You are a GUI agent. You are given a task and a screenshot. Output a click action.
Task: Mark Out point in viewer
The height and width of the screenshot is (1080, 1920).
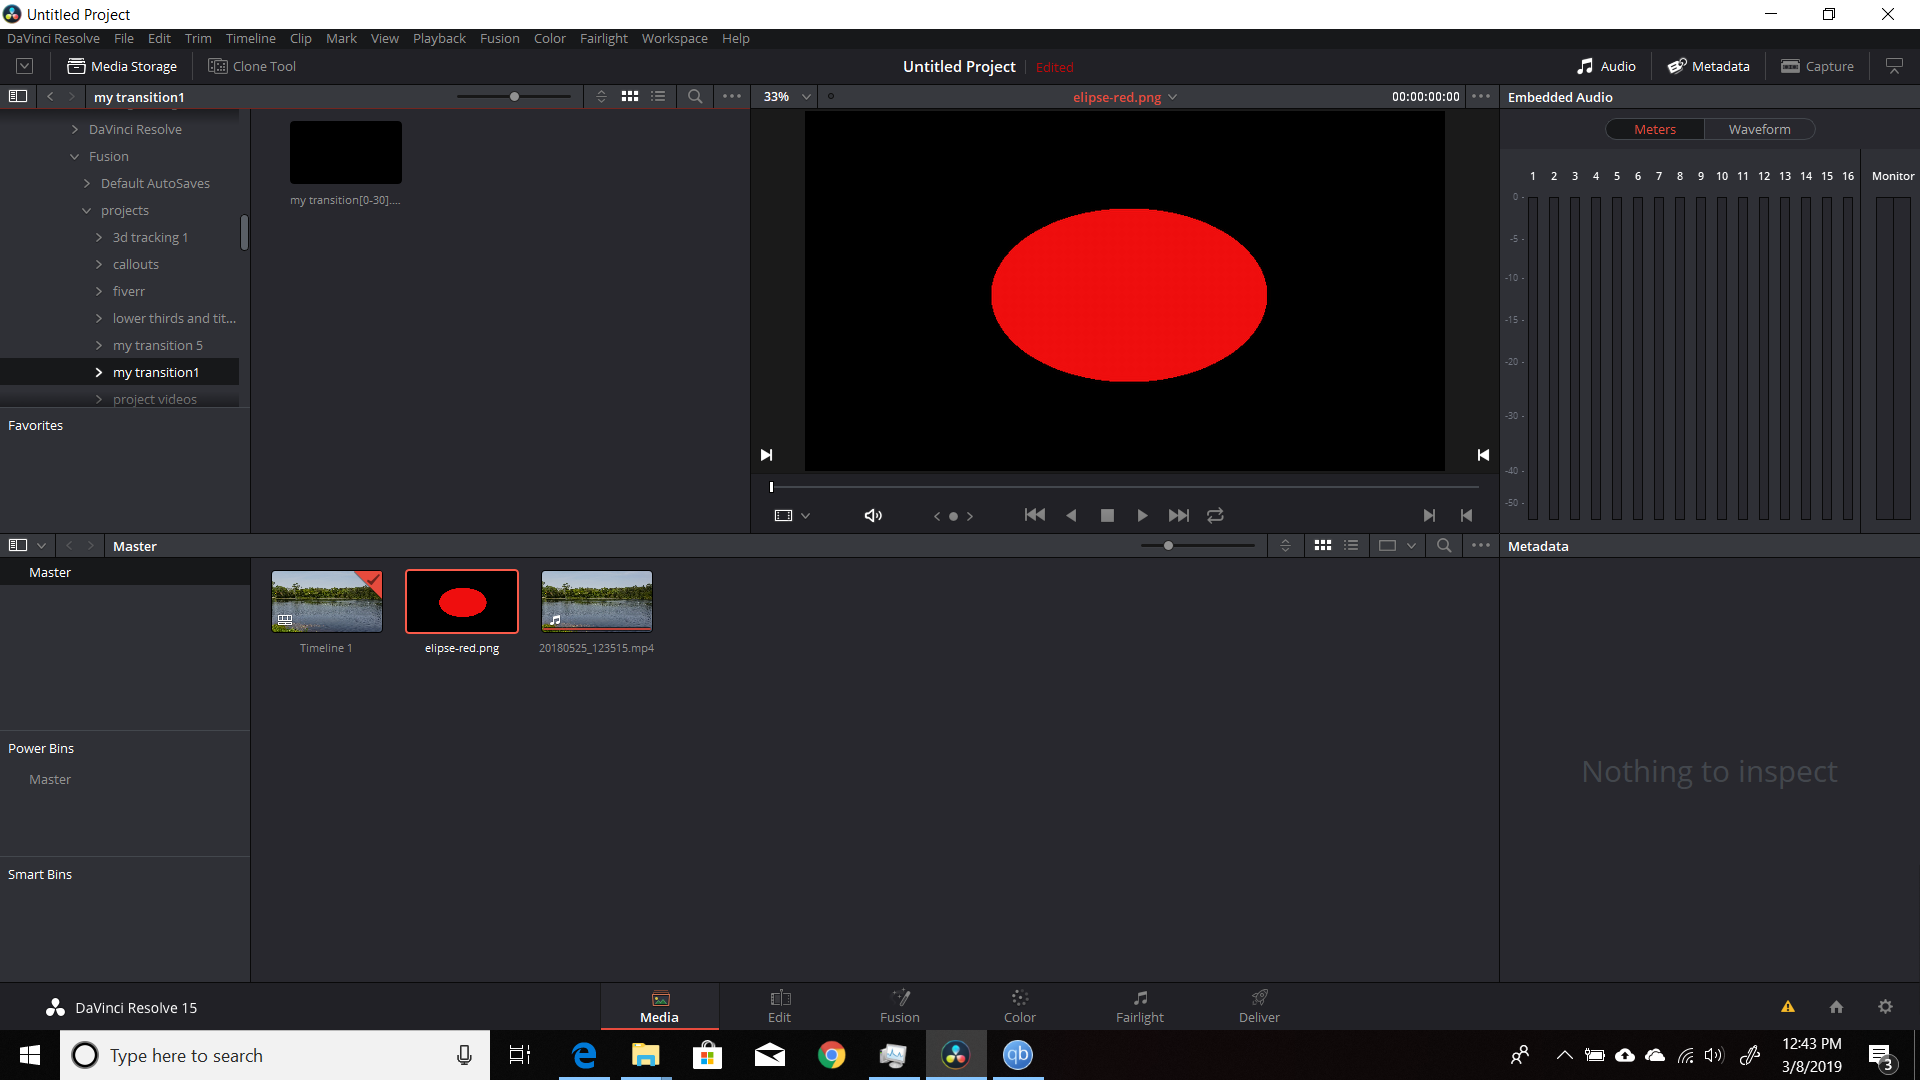pos(1466,516)
